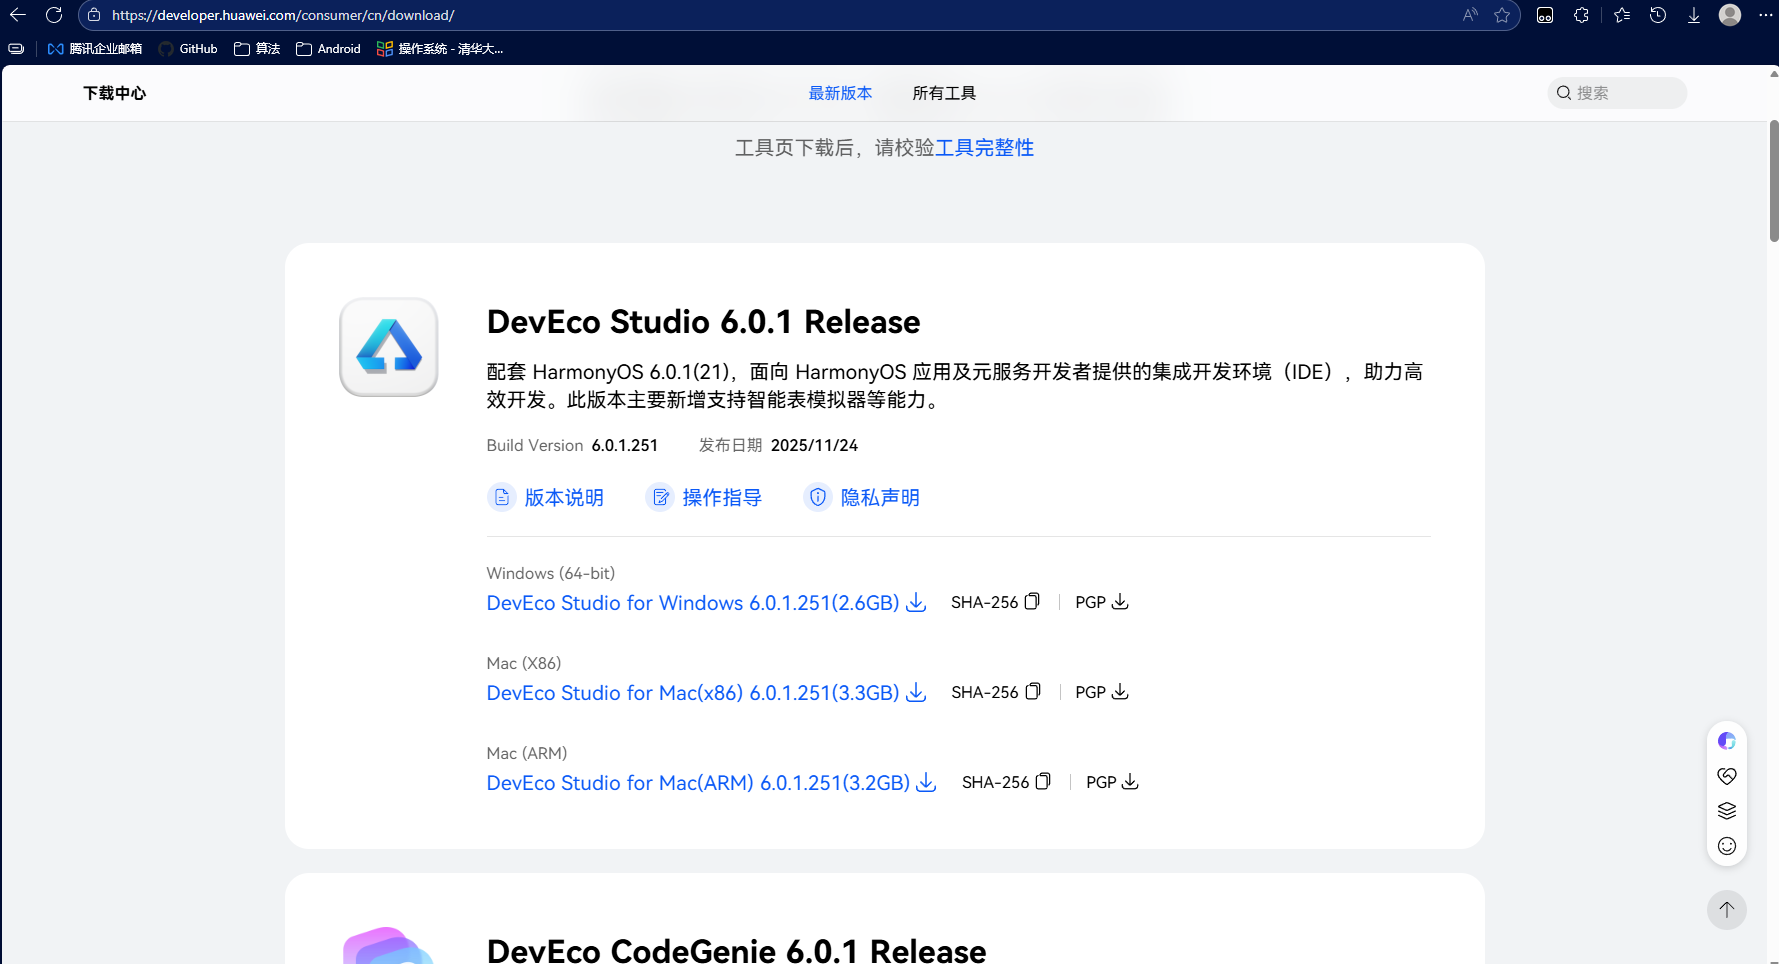Open the Copilot sidebar icon
The image size is (1779, 964).
[x=1726, y=740]
